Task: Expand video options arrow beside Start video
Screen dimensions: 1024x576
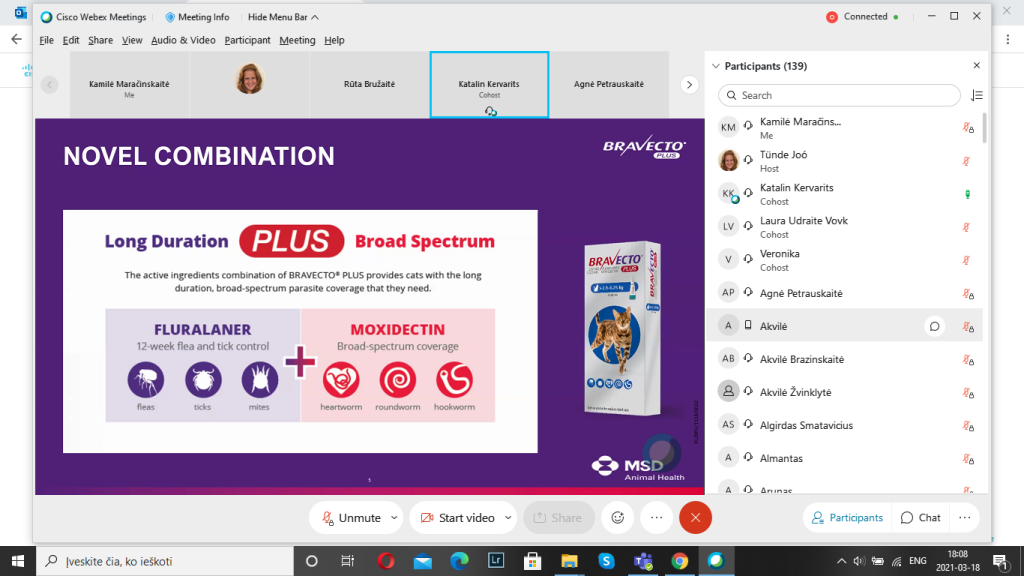Action: 508,518
